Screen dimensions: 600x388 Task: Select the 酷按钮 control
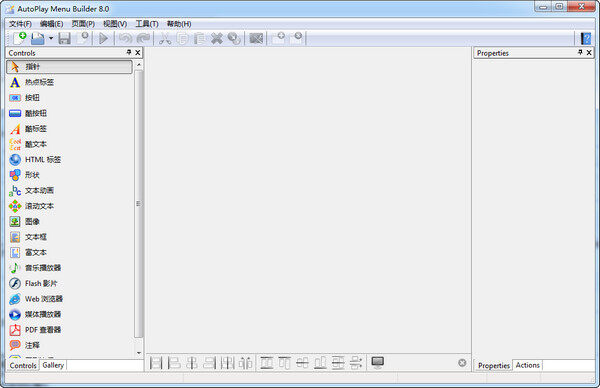point(69,113)
